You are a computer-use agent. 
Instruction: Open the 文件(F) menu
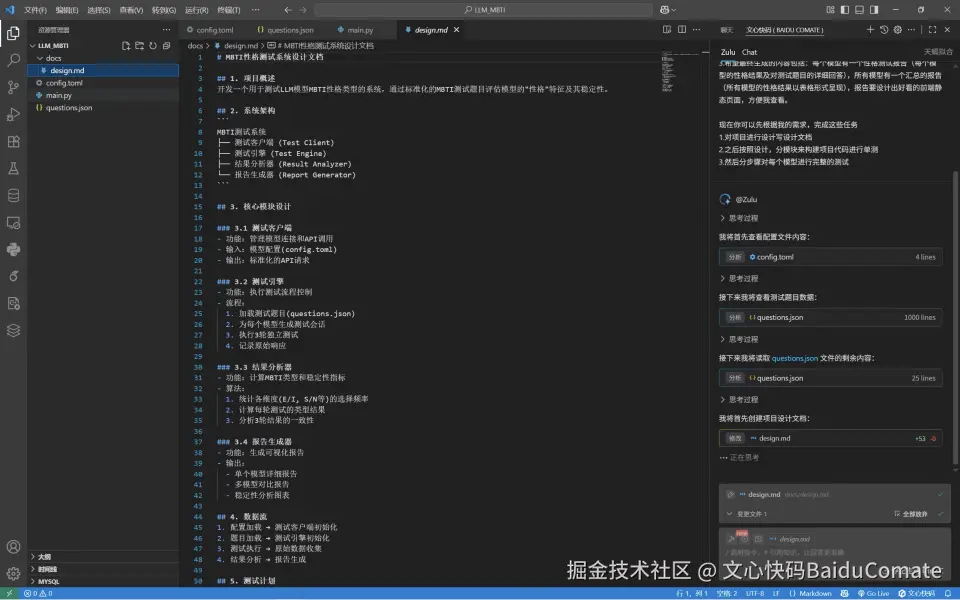point(35,10)
